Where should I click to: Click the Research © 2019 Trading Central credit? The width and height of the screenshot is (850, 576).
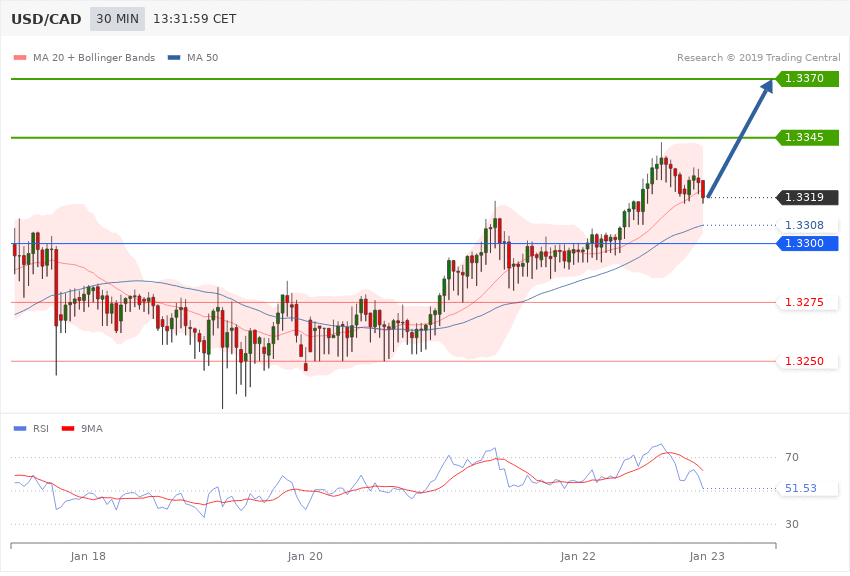[x=758, y=57]
